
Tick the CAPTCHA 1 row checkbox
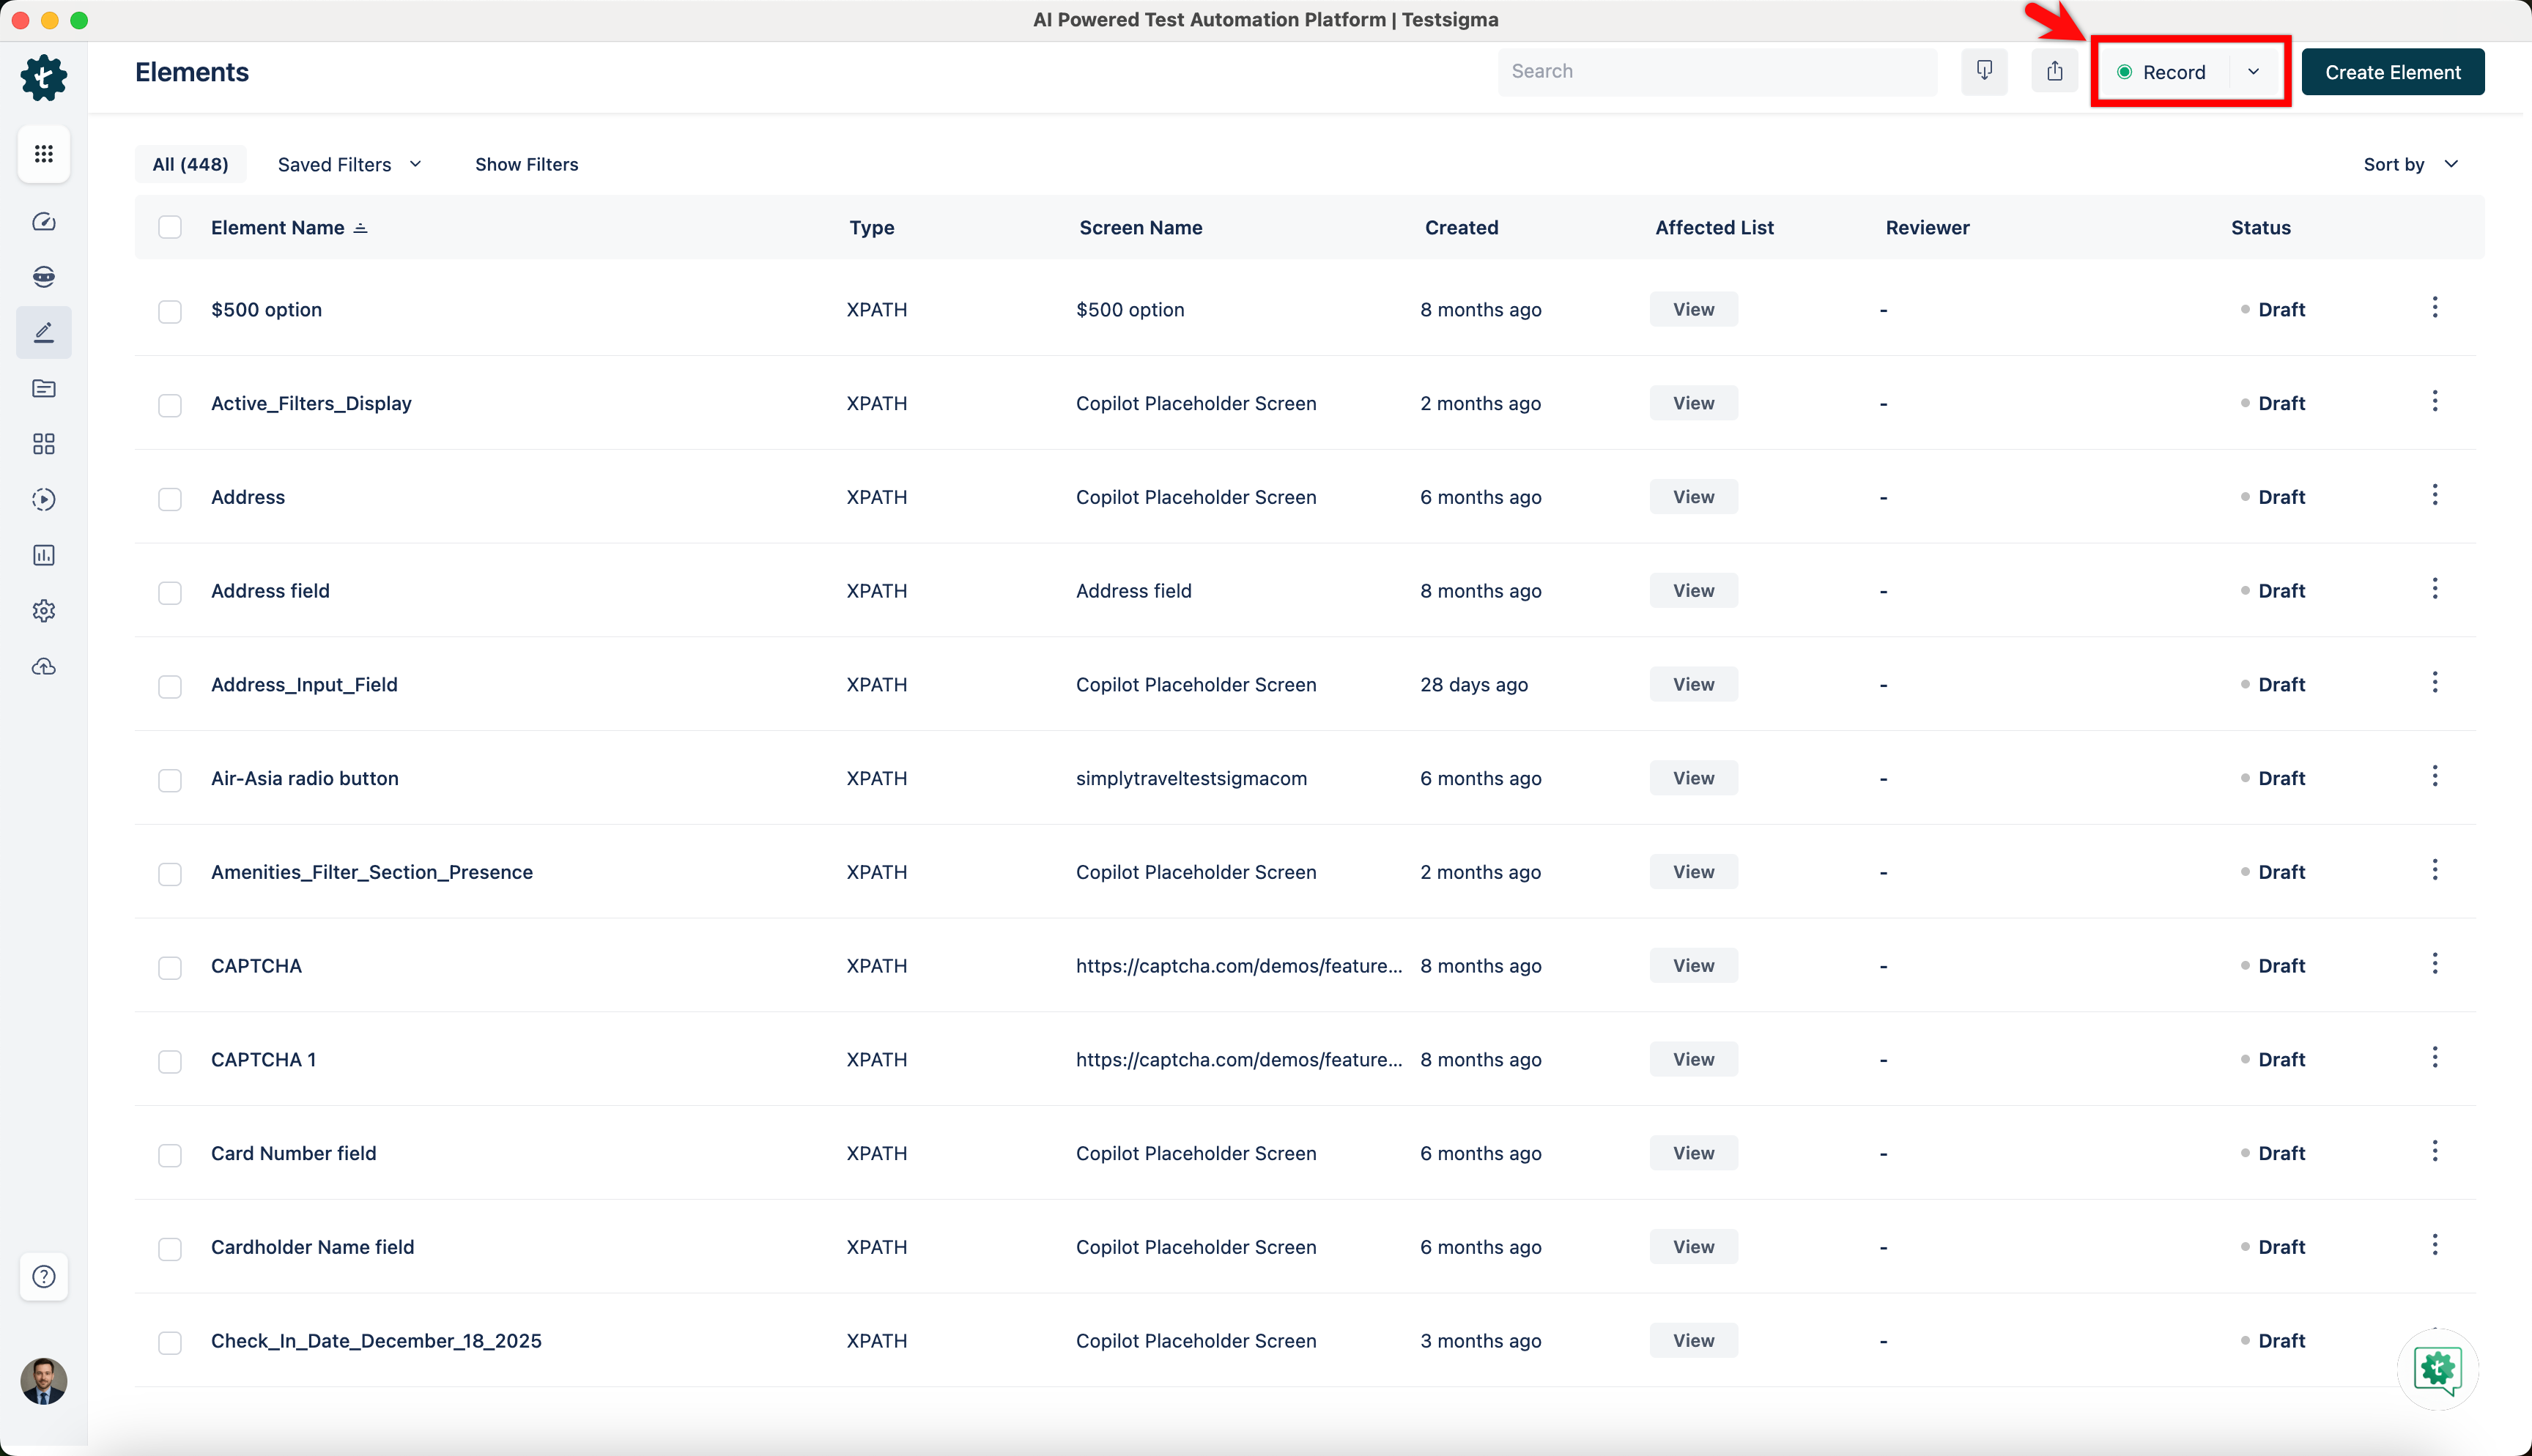point(170,1061)
